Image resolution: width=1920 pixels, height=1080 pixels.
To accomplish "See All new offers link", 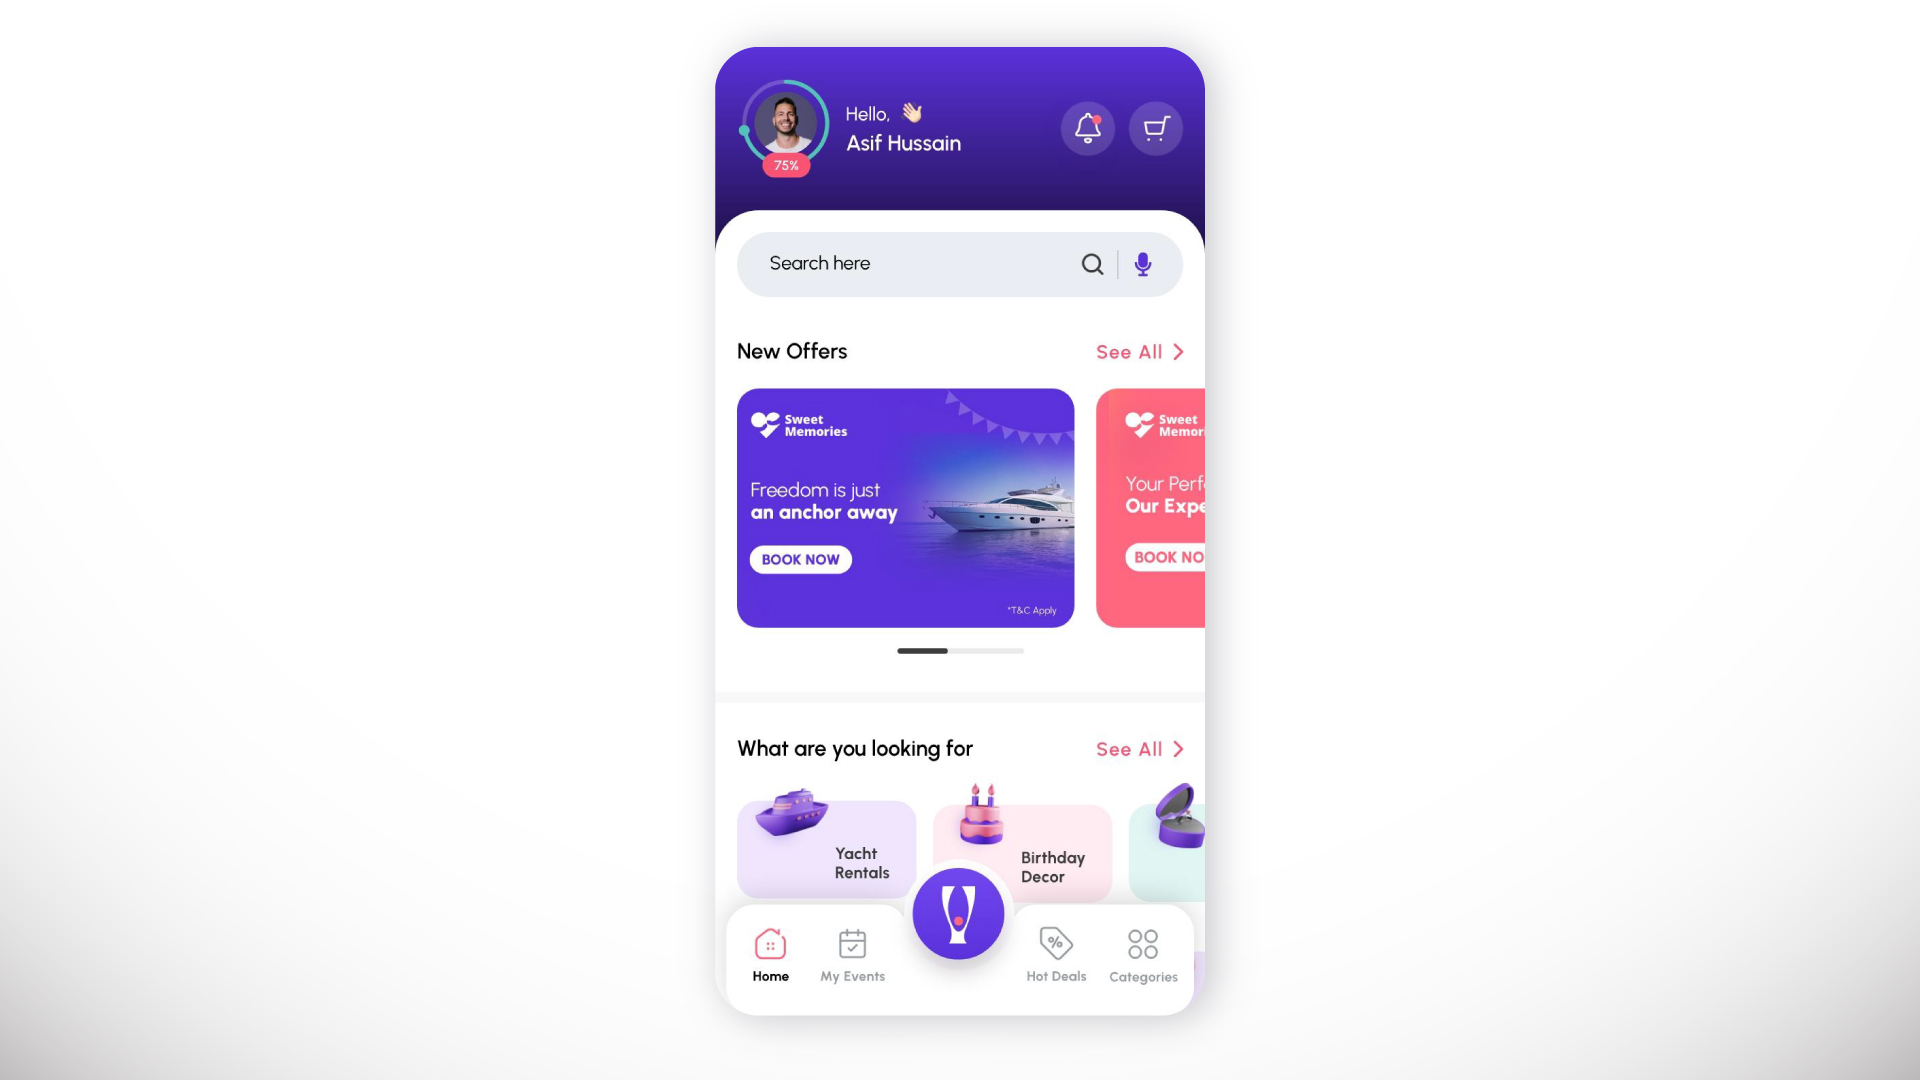I will (x=1139, y=349).
